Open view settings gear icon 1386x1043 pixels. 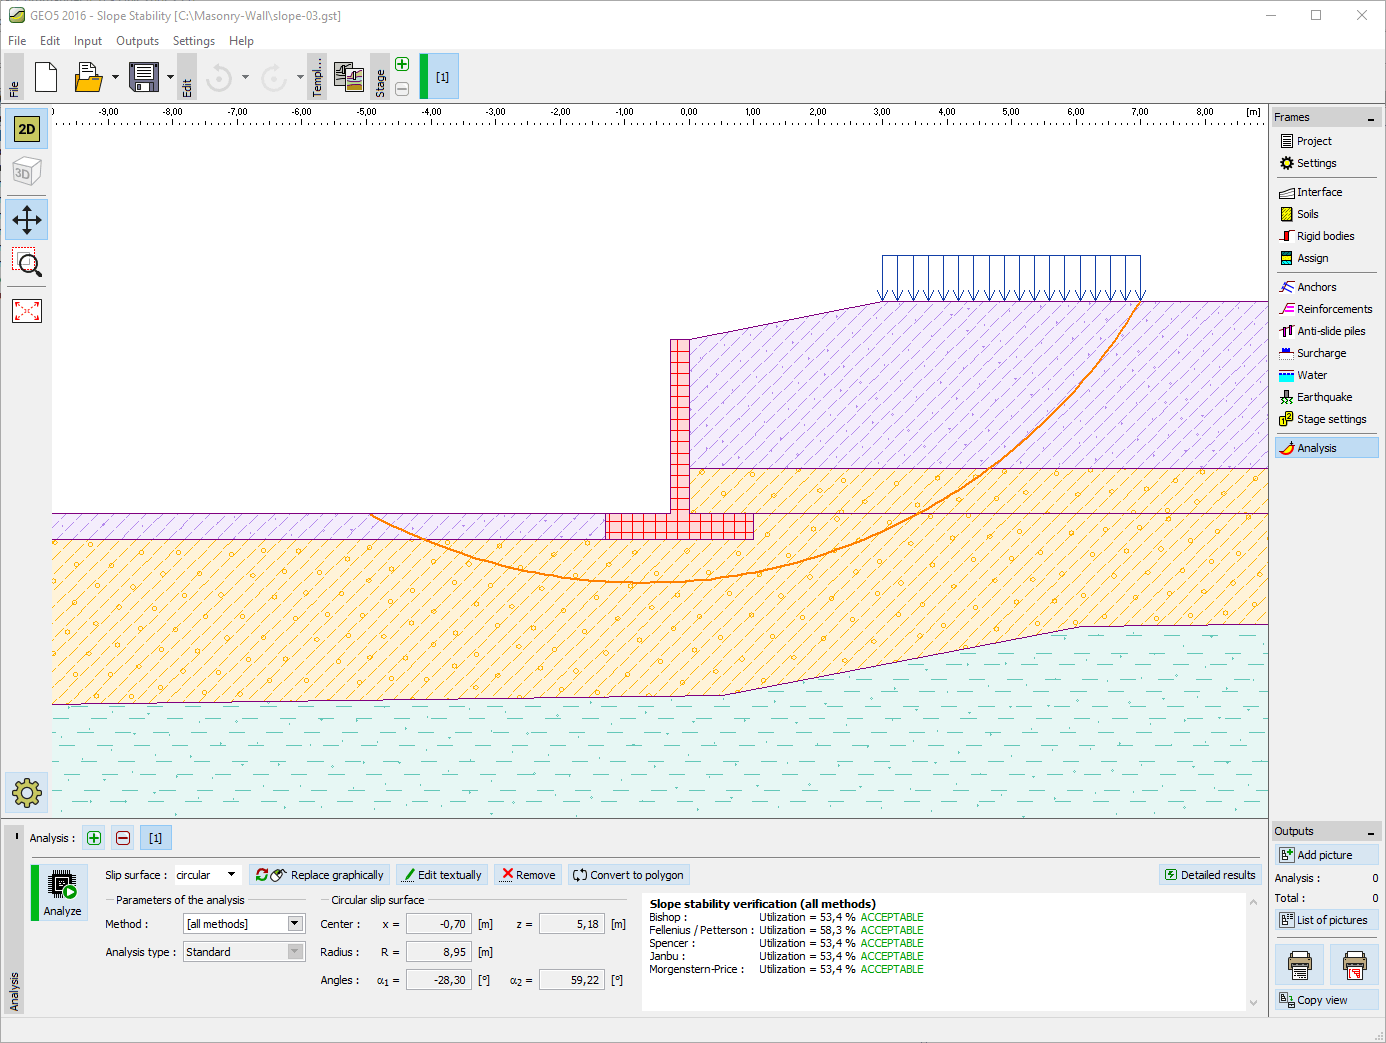pos(27,793)
